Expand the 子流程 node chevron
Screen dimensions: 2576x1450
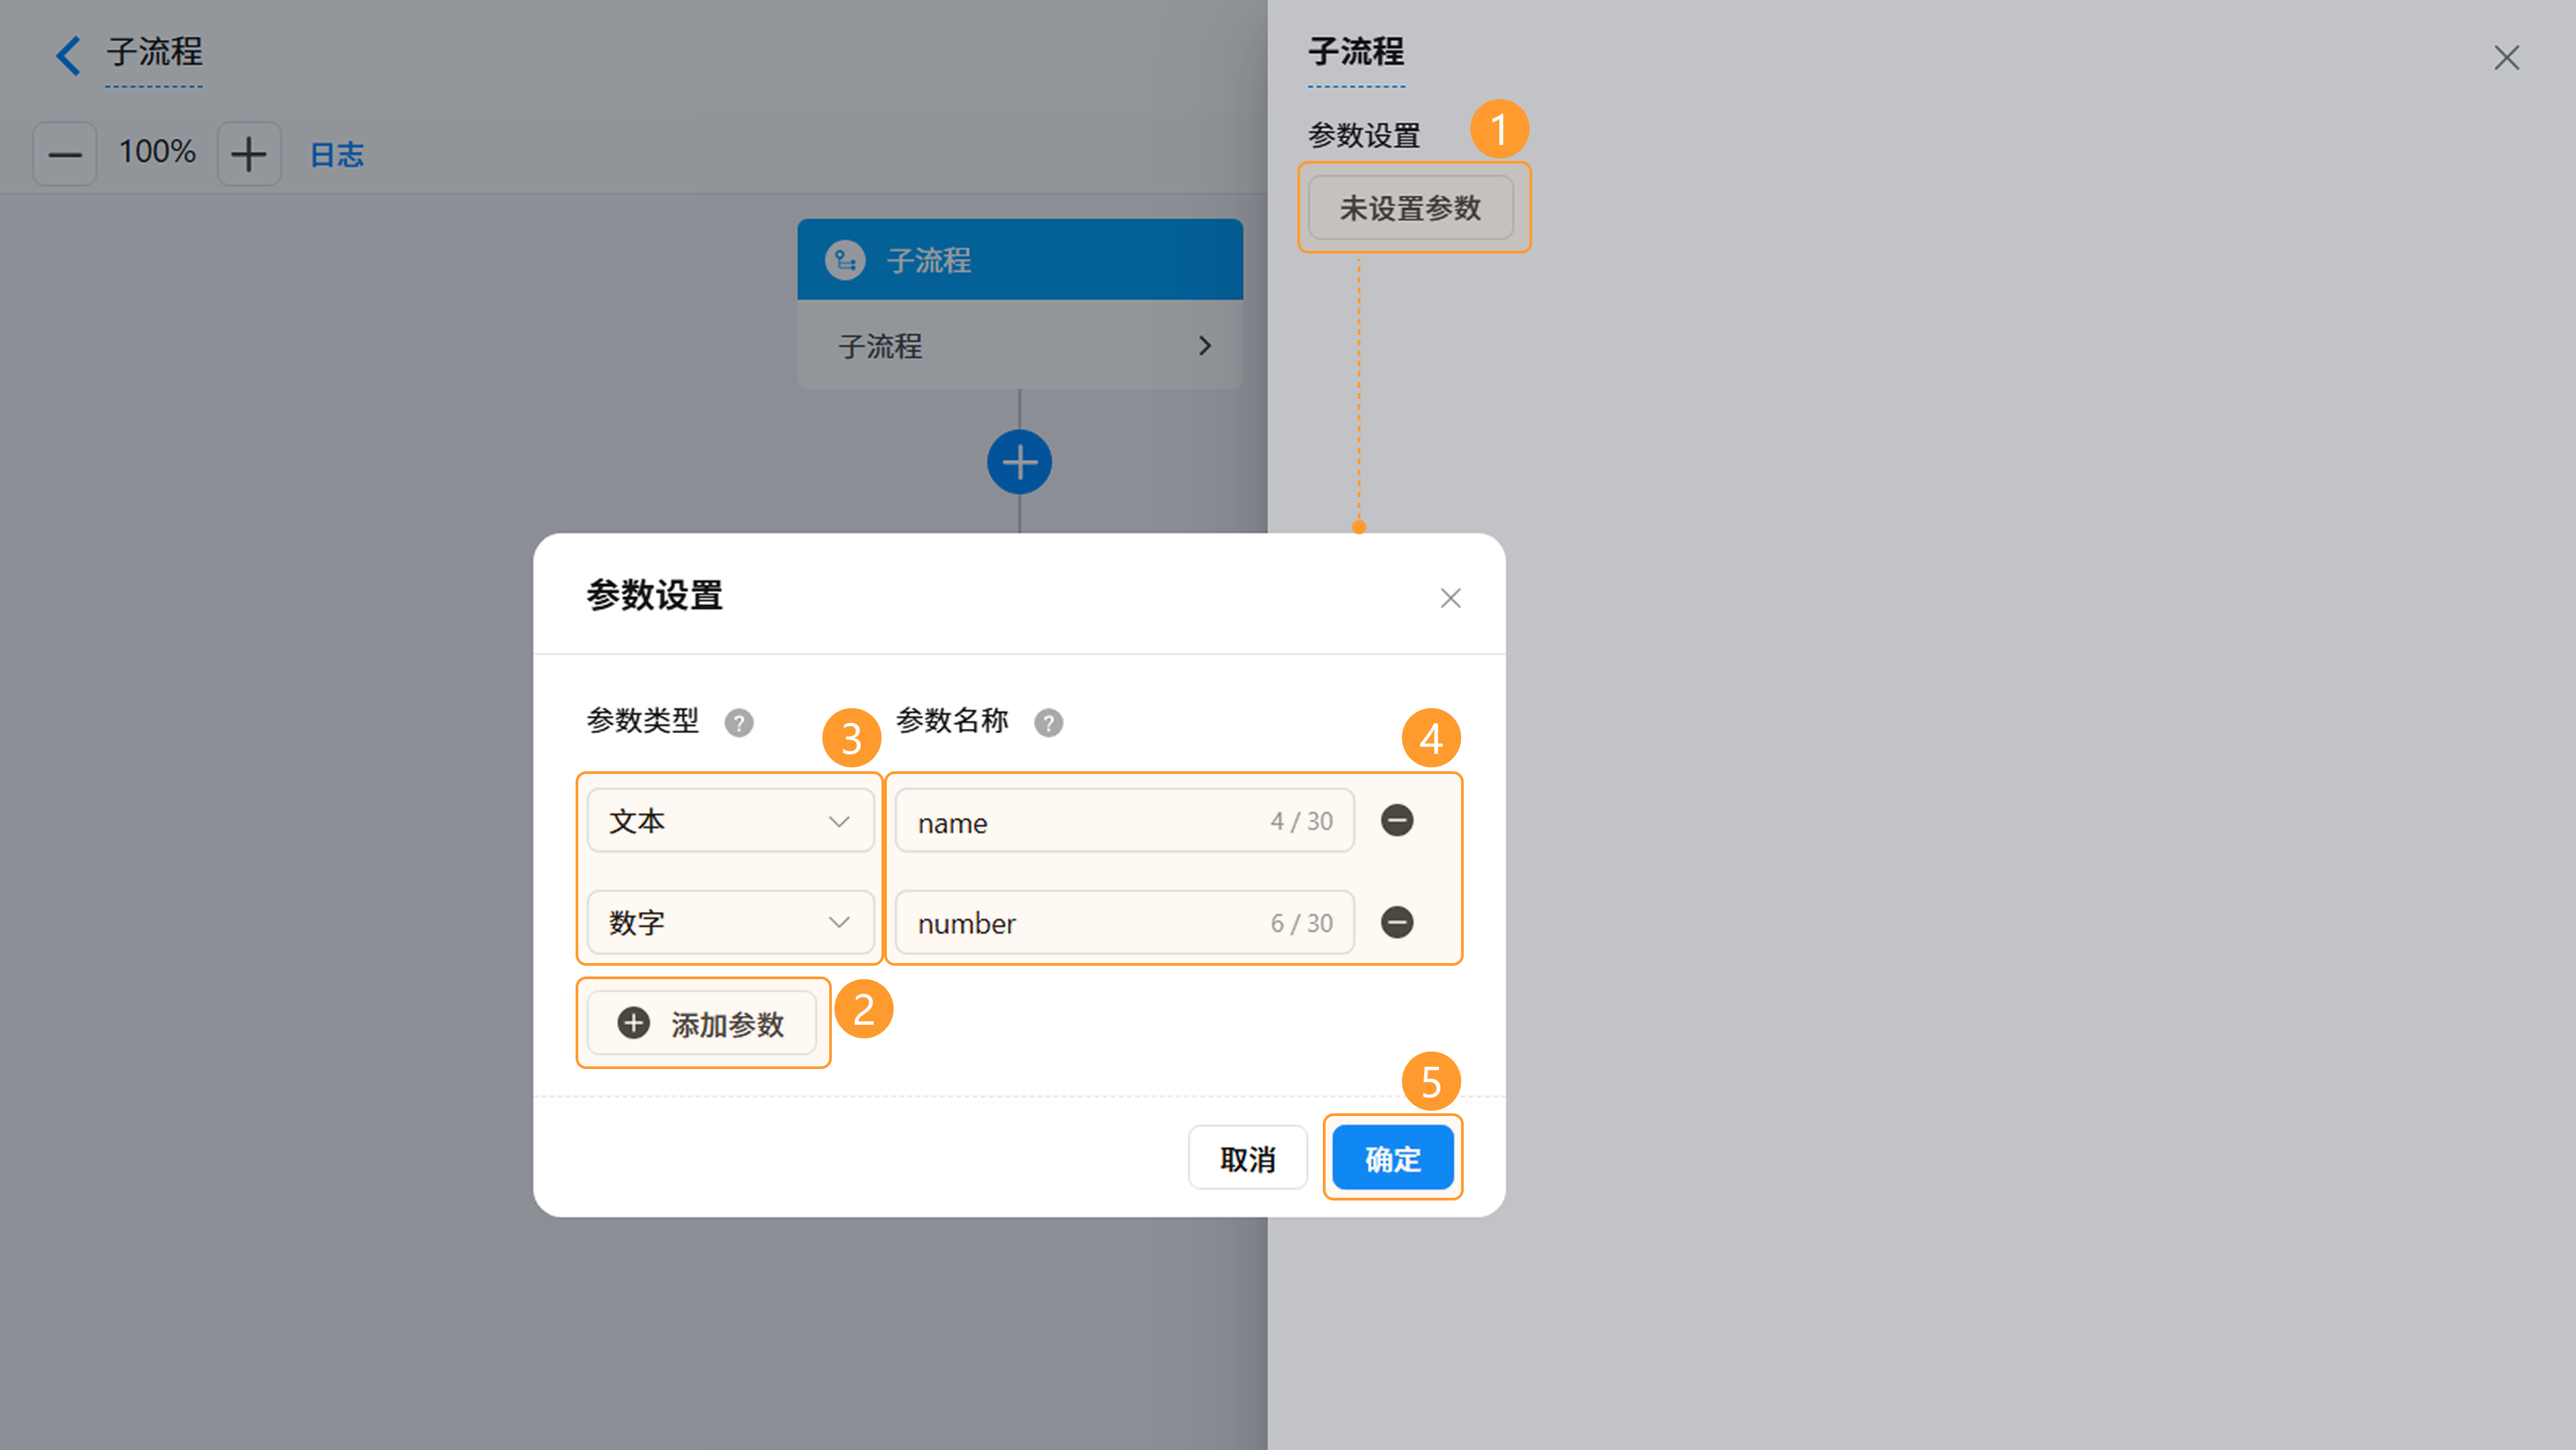click(1205, 345)
